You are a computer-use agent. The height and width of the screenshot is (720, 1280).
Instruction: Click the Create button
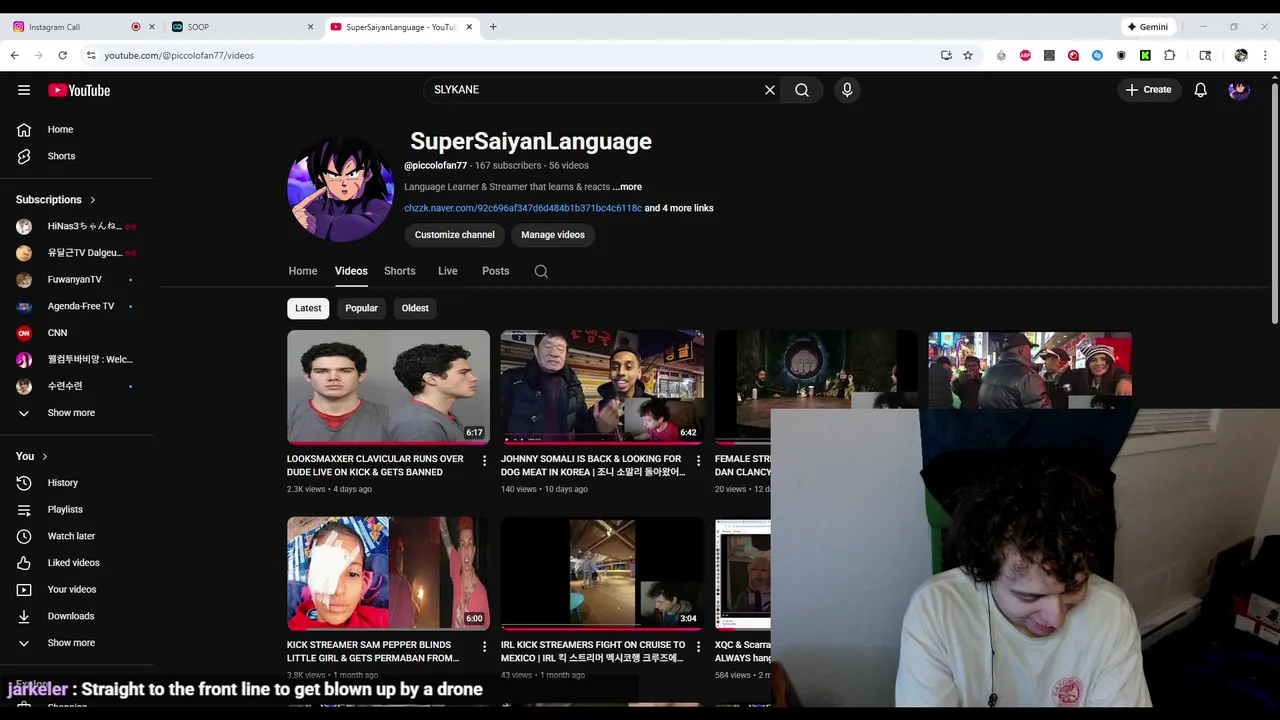click(1148, 90)
